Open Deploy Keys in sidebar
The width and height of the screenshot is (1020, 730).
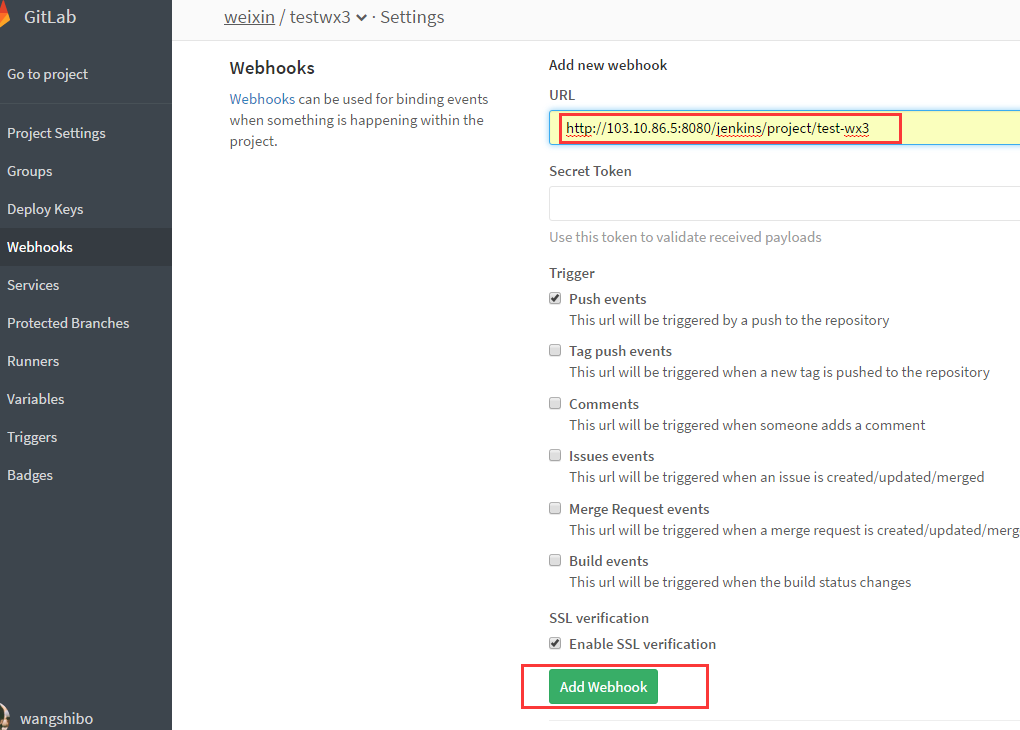coord(45,209)
